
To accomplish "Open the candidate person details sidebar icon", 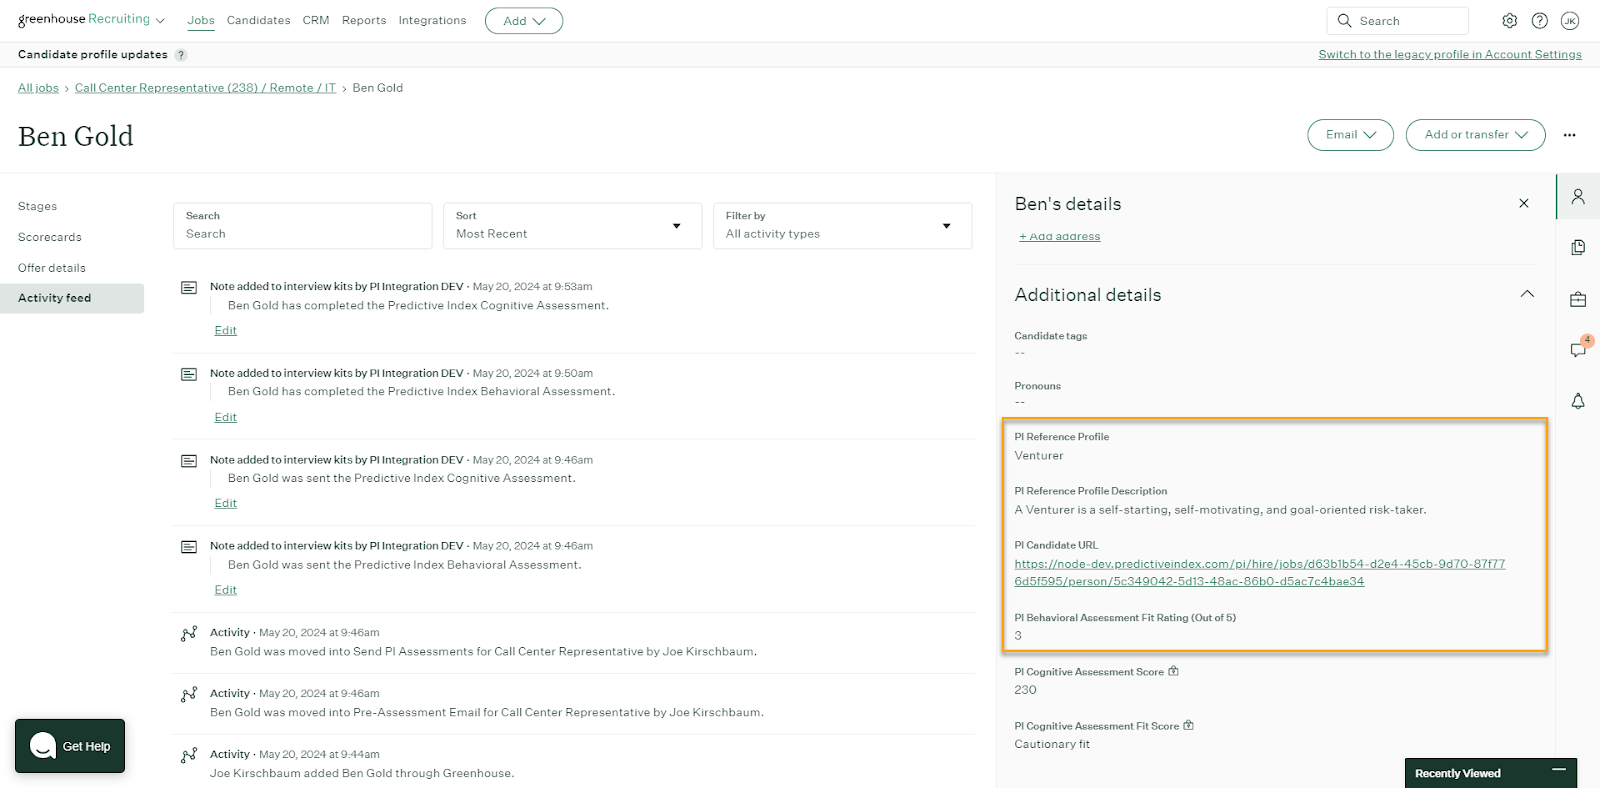I will [x=1578, y=197].
